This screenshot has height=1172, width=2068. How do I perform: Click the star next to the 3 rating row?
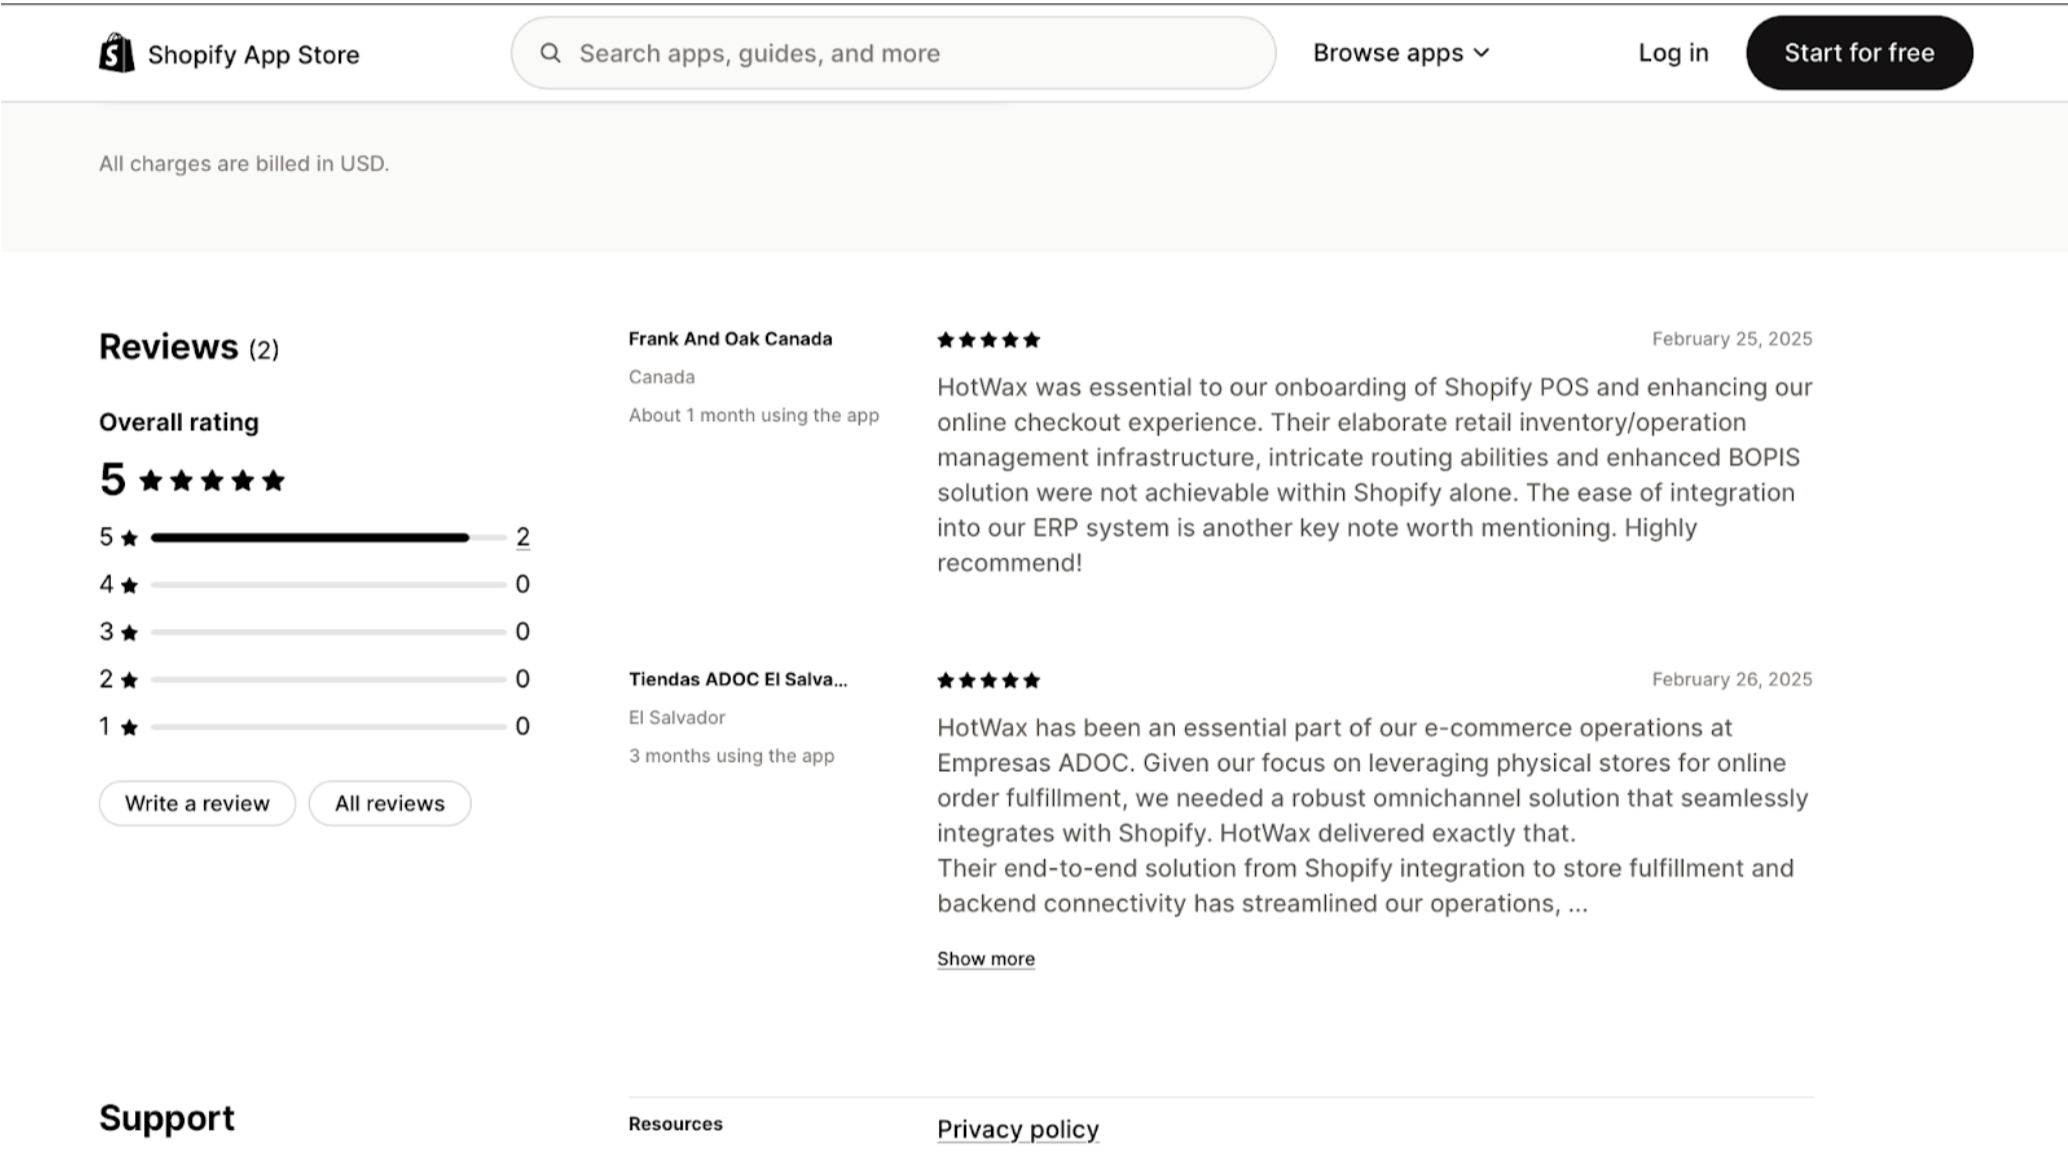[x=129, y=633]
